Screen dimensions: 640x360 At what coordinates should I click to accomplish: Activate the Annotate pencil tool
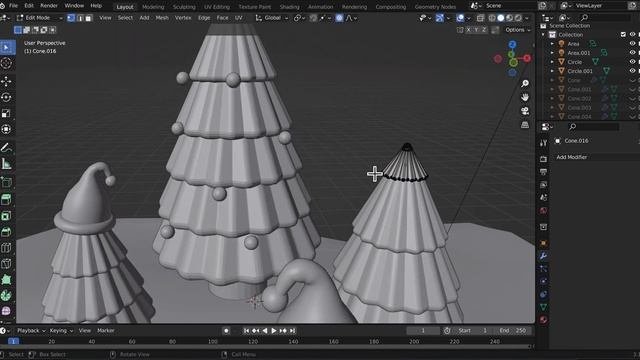[6, 147]
